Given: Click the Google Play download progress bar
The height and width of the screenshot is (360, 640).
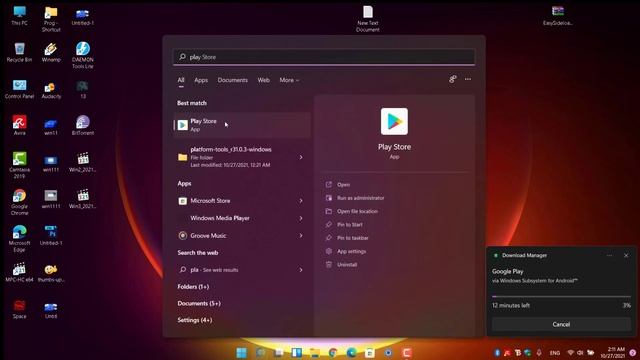Looking at the screenshot, I should (x=561, y=296).
